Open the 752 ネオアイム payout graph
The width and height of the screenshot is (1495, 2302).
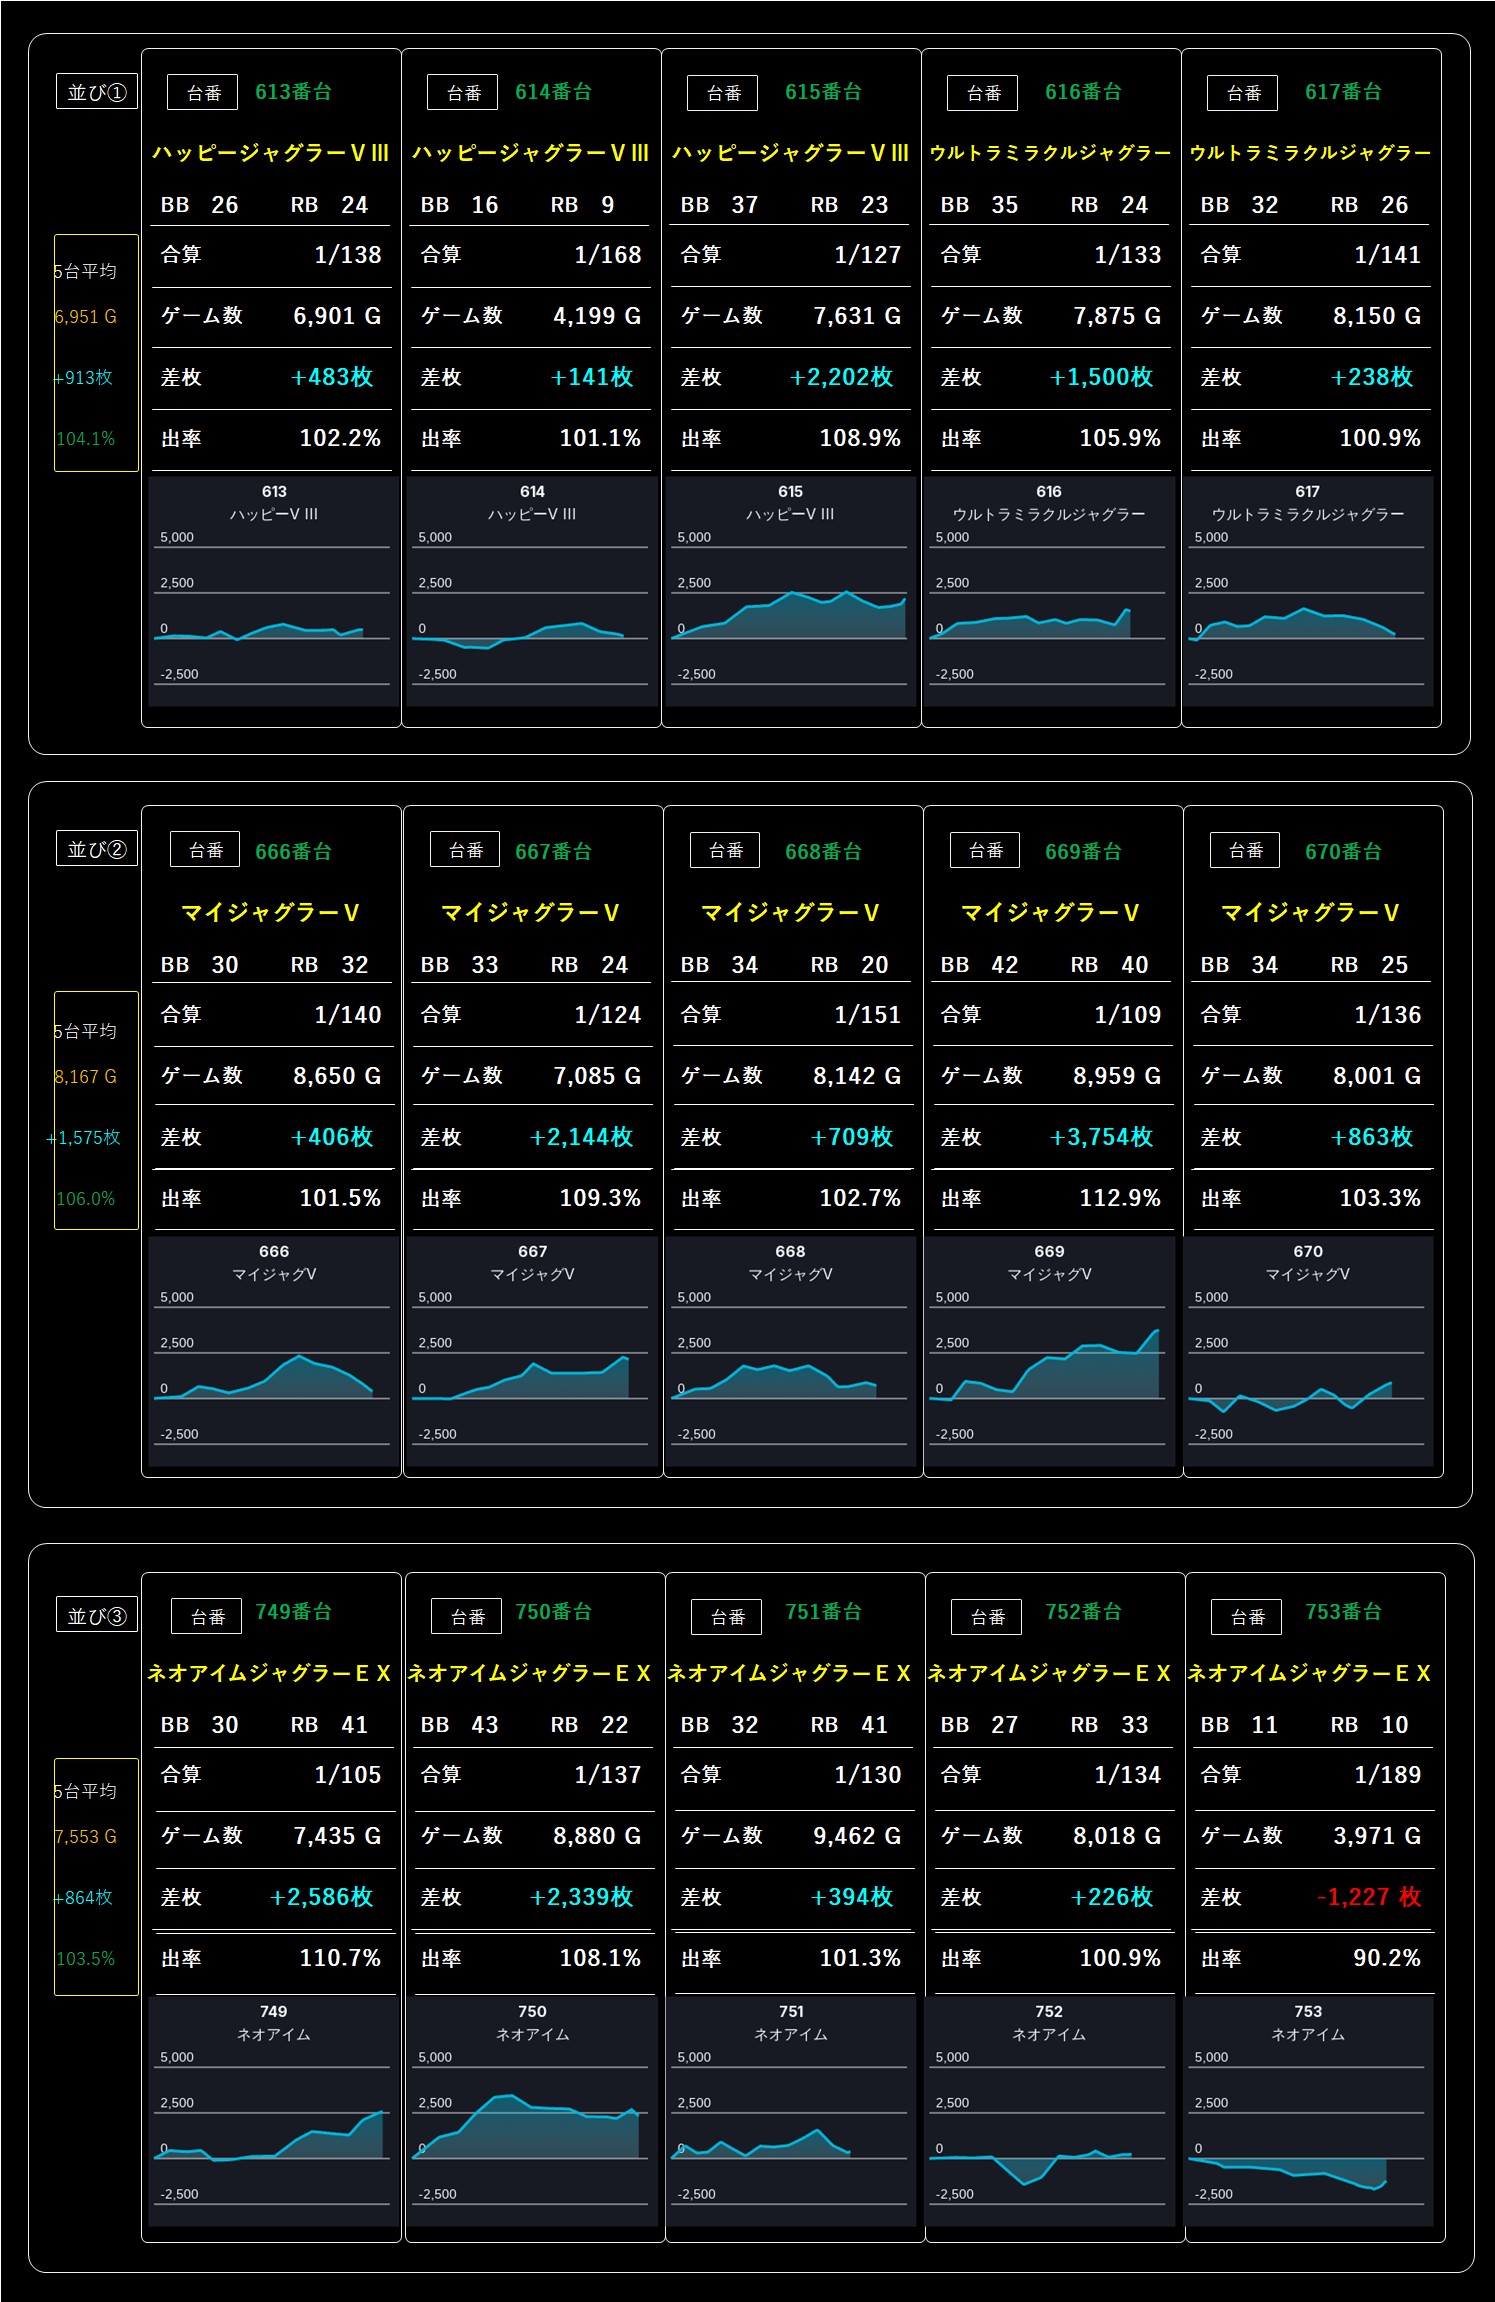coord(1049,2111)
